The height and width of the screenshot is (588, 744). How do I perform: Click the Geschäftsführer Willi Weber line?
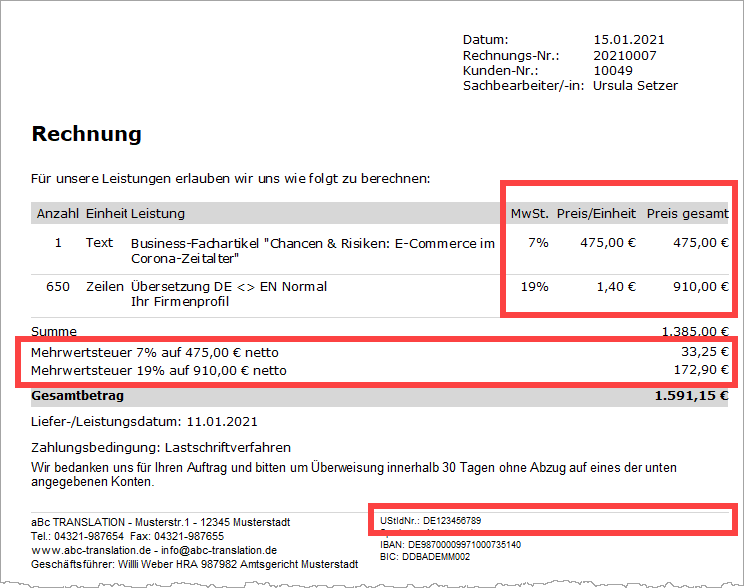[x=195, y=565]
